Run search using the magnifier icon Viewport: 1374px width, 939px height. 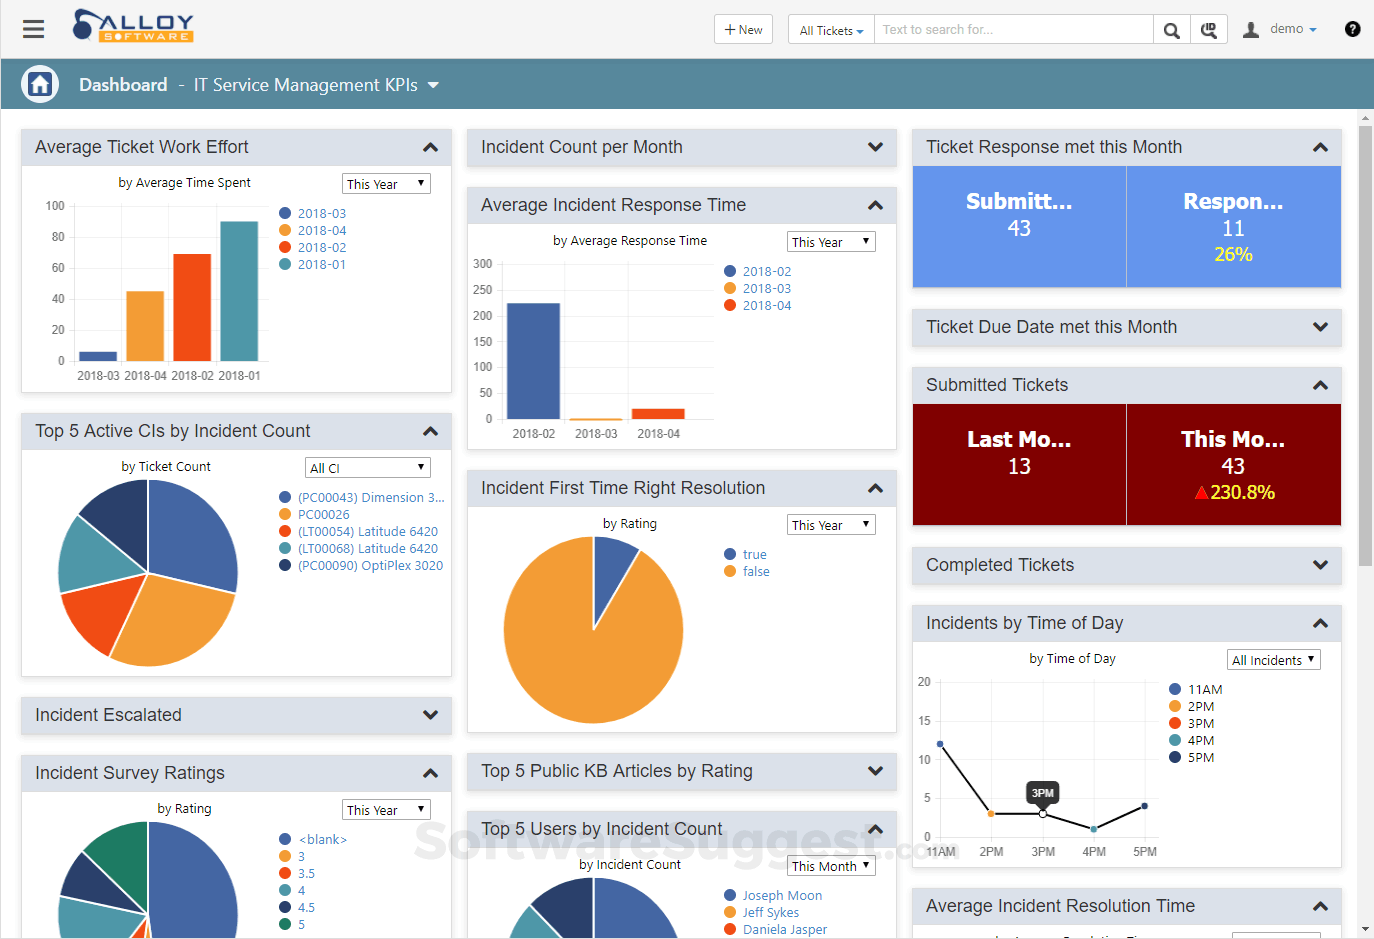(1171, 29)
